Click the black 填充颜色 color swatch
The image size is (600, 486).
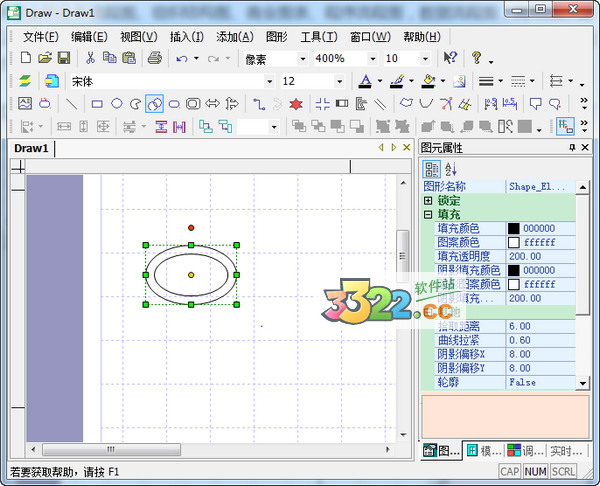click(514, 228)
